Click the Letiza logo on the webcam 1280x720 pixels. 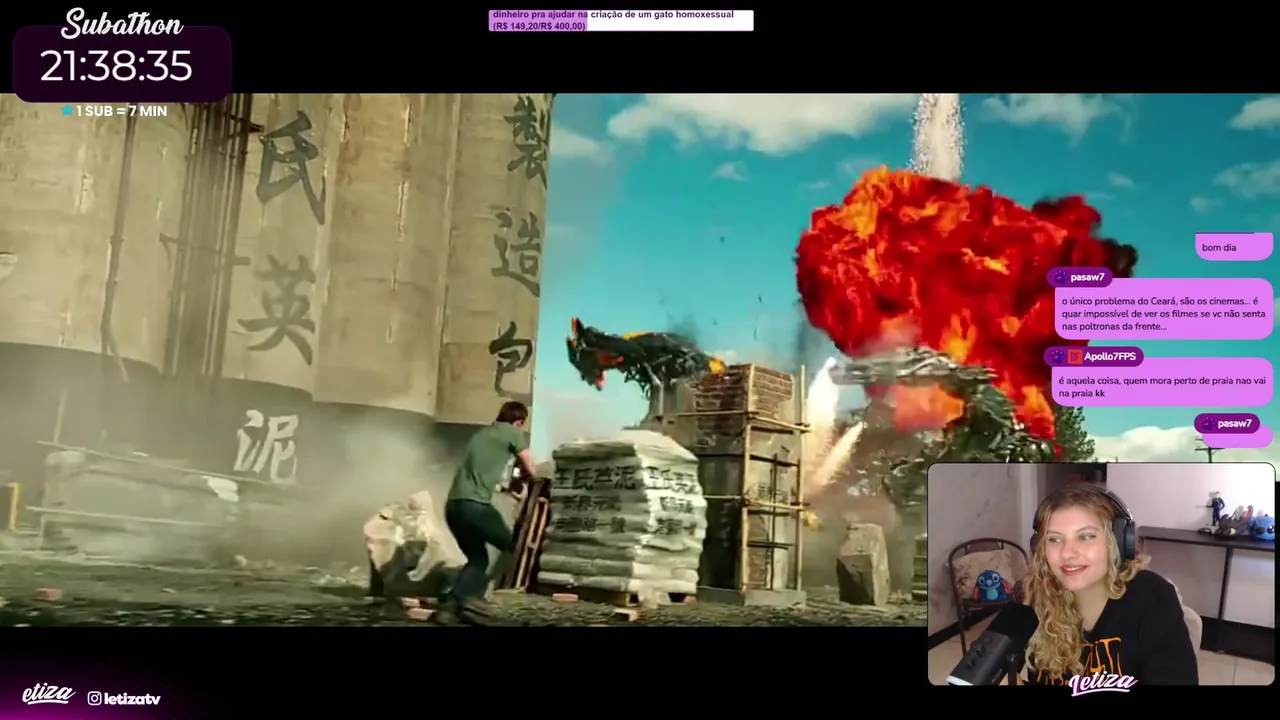point(1103,683)
